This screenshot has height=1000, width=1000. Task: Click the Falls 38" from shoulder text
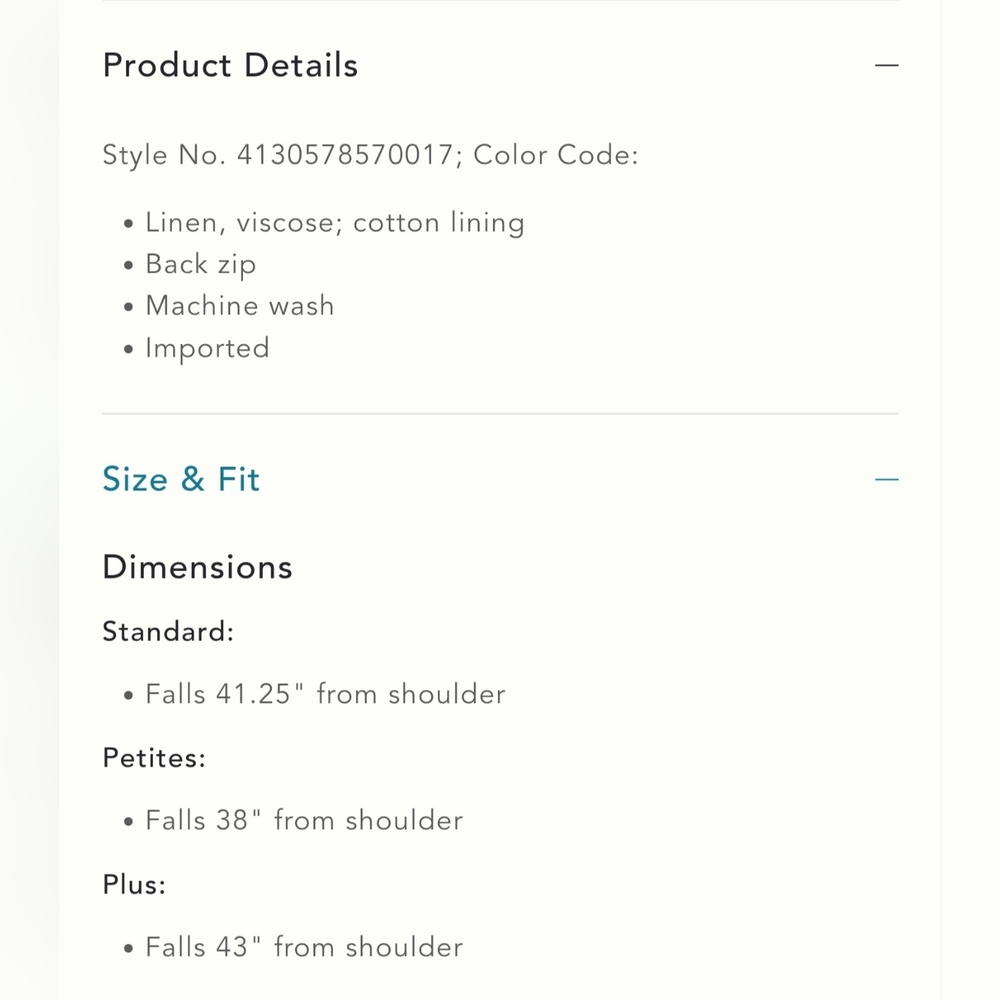point(304,820)
